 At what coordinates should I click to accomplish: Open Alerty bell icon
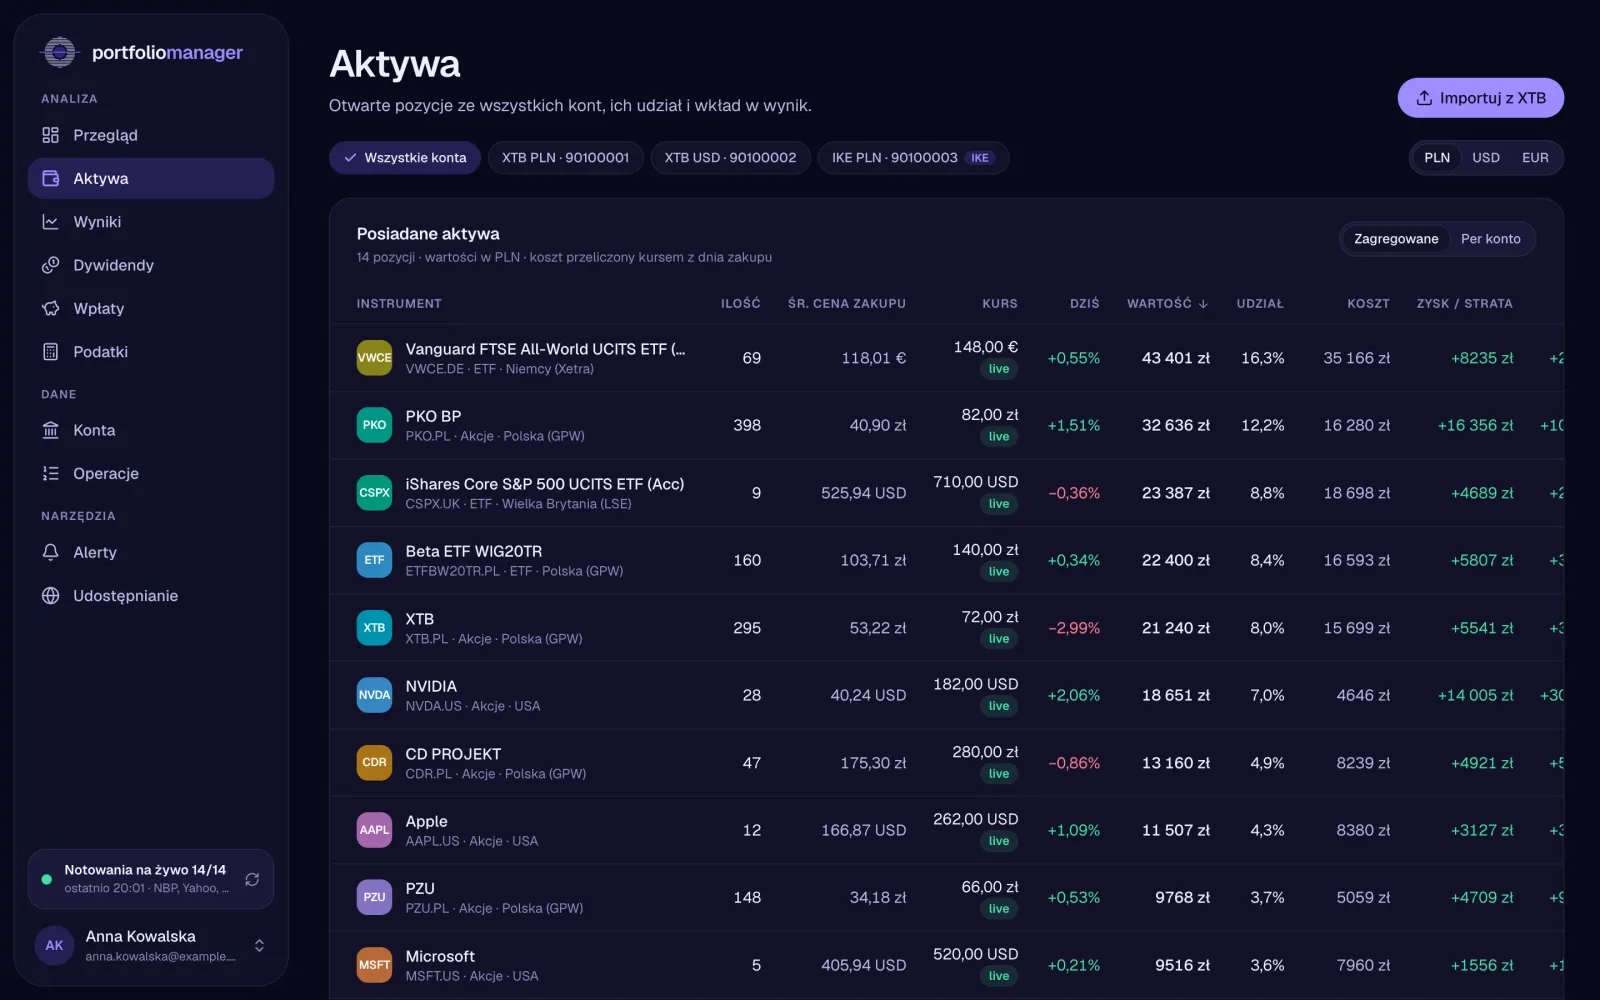coord(51,552)
